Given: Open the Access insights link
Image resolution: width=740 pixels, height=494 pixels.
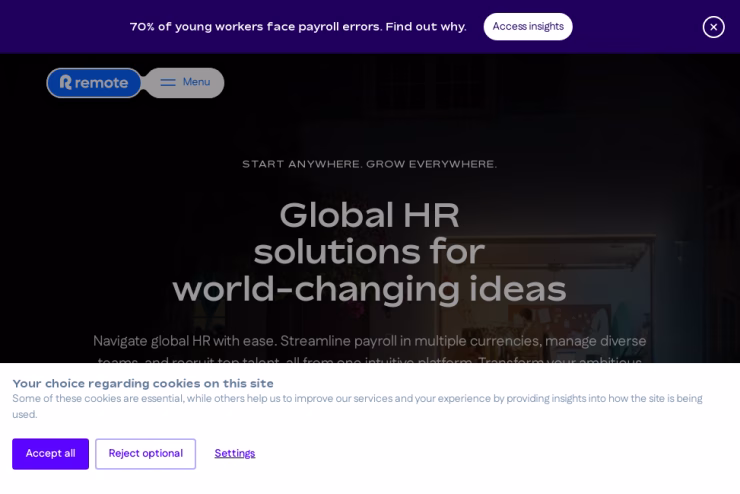Looking at the screenshot, I should (x=528, y=26).
